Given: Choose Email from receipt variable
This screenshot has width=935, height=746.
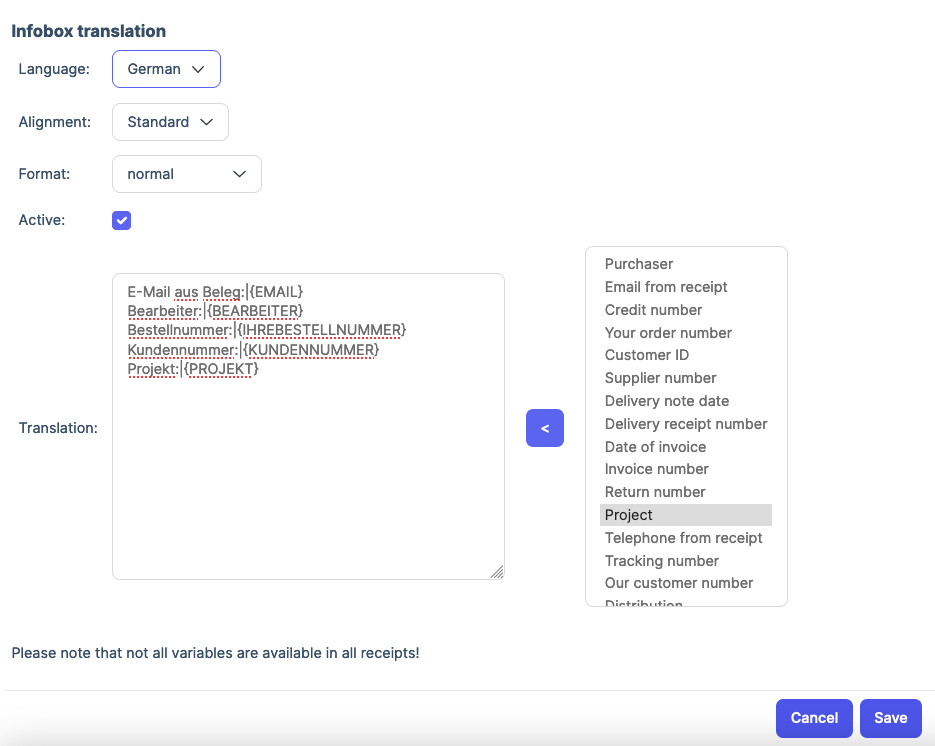Looking at the screenshot, I should tap(666, 287).
